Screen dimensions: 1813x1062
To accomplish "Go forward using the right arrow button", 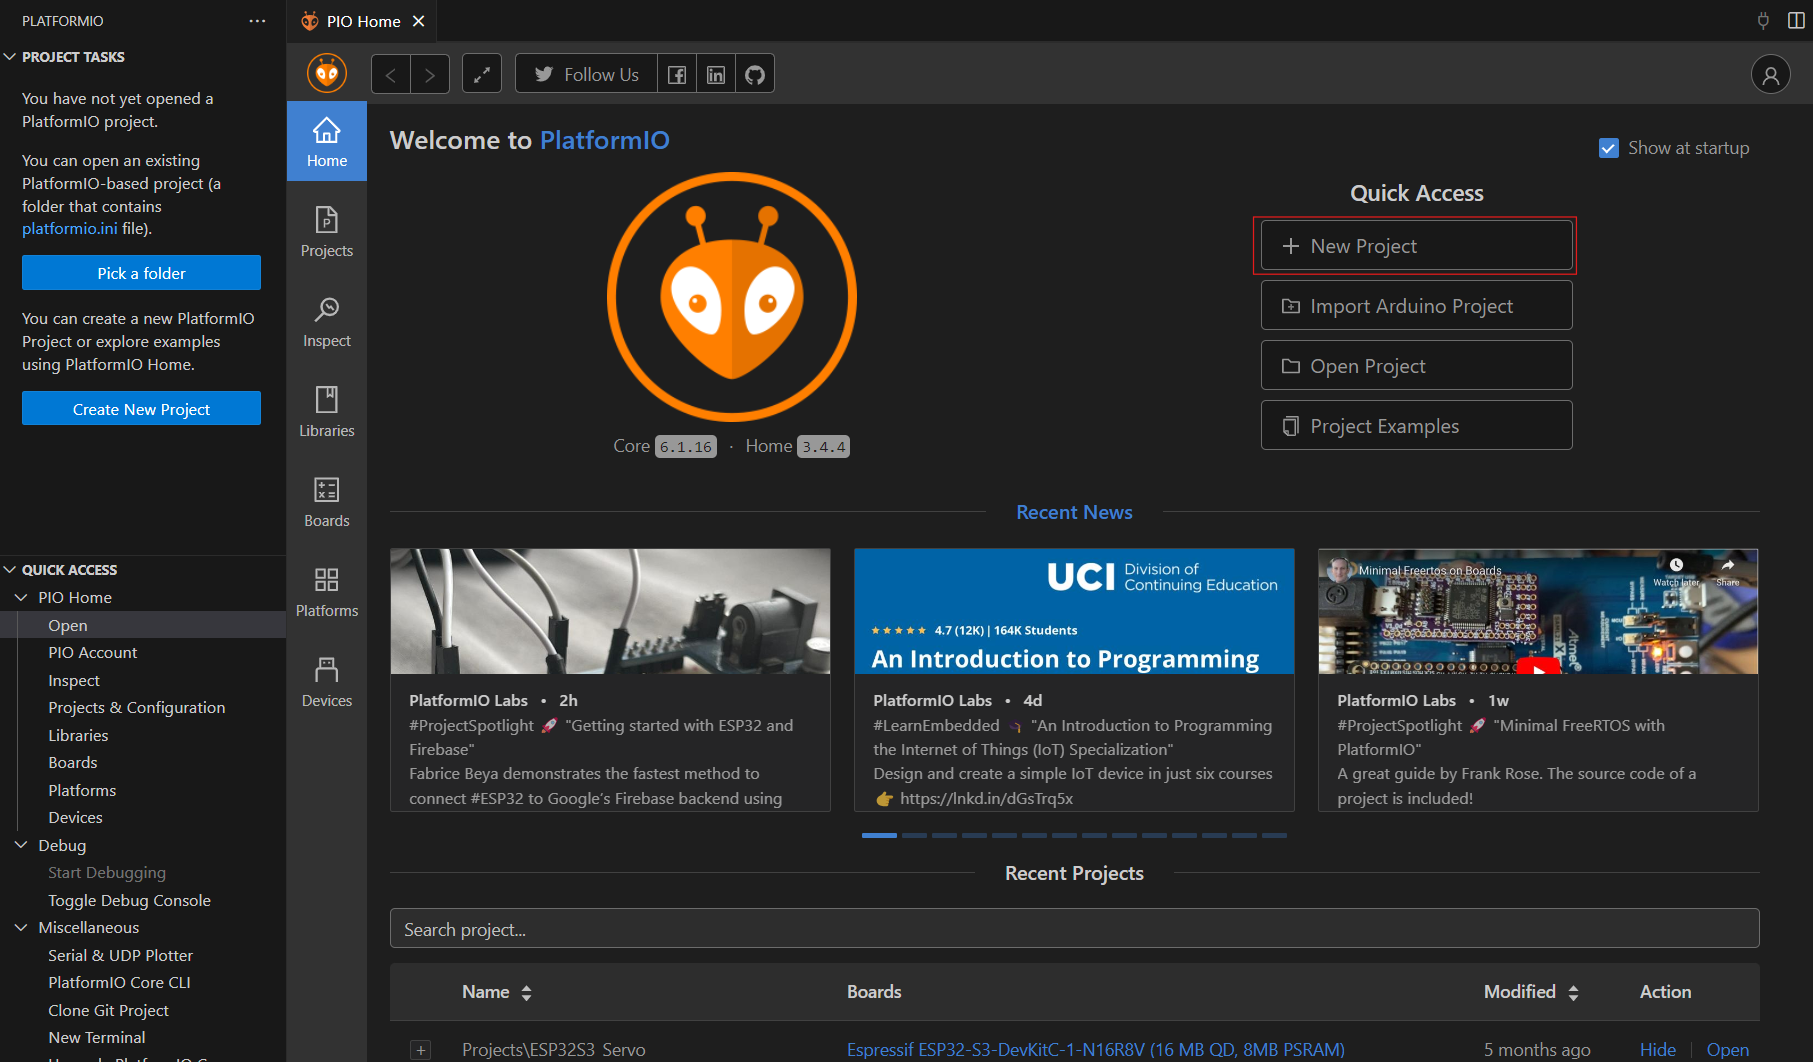I will point(430,74).
